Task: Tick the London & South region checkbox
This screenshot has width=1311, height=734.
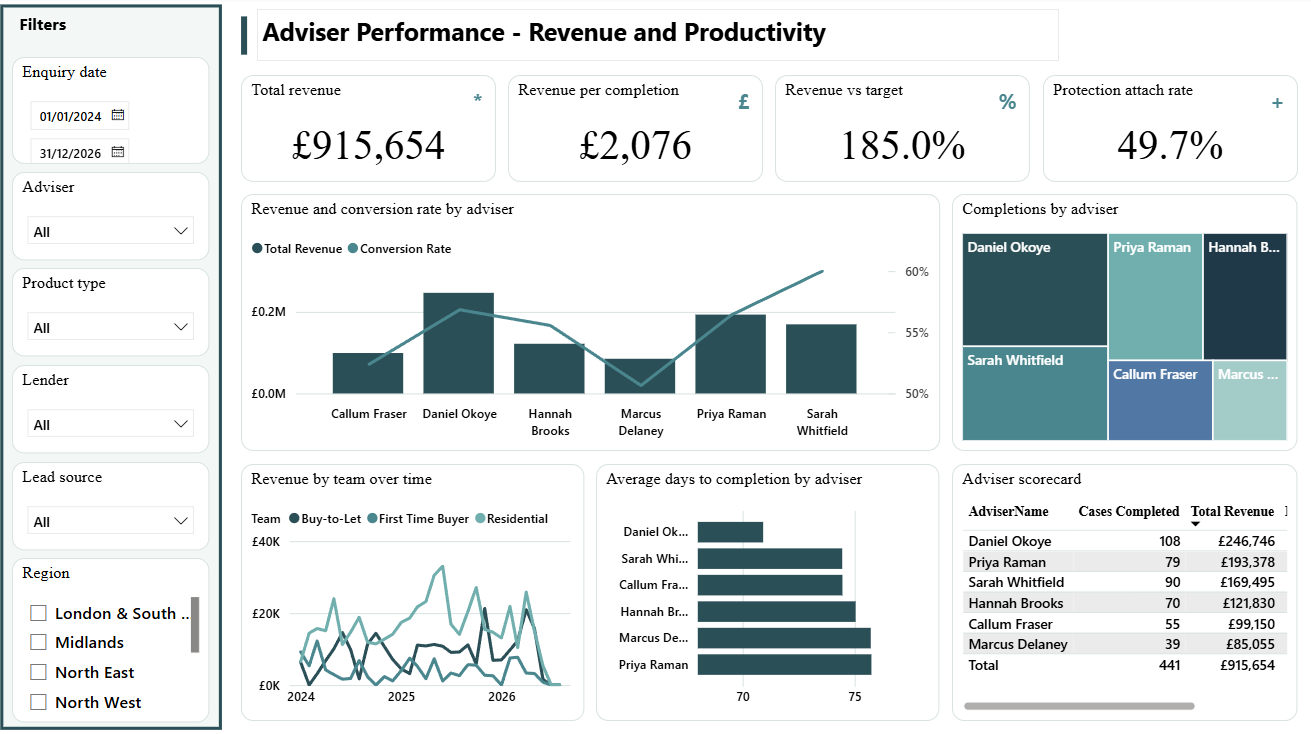Action: pos(39,613)
